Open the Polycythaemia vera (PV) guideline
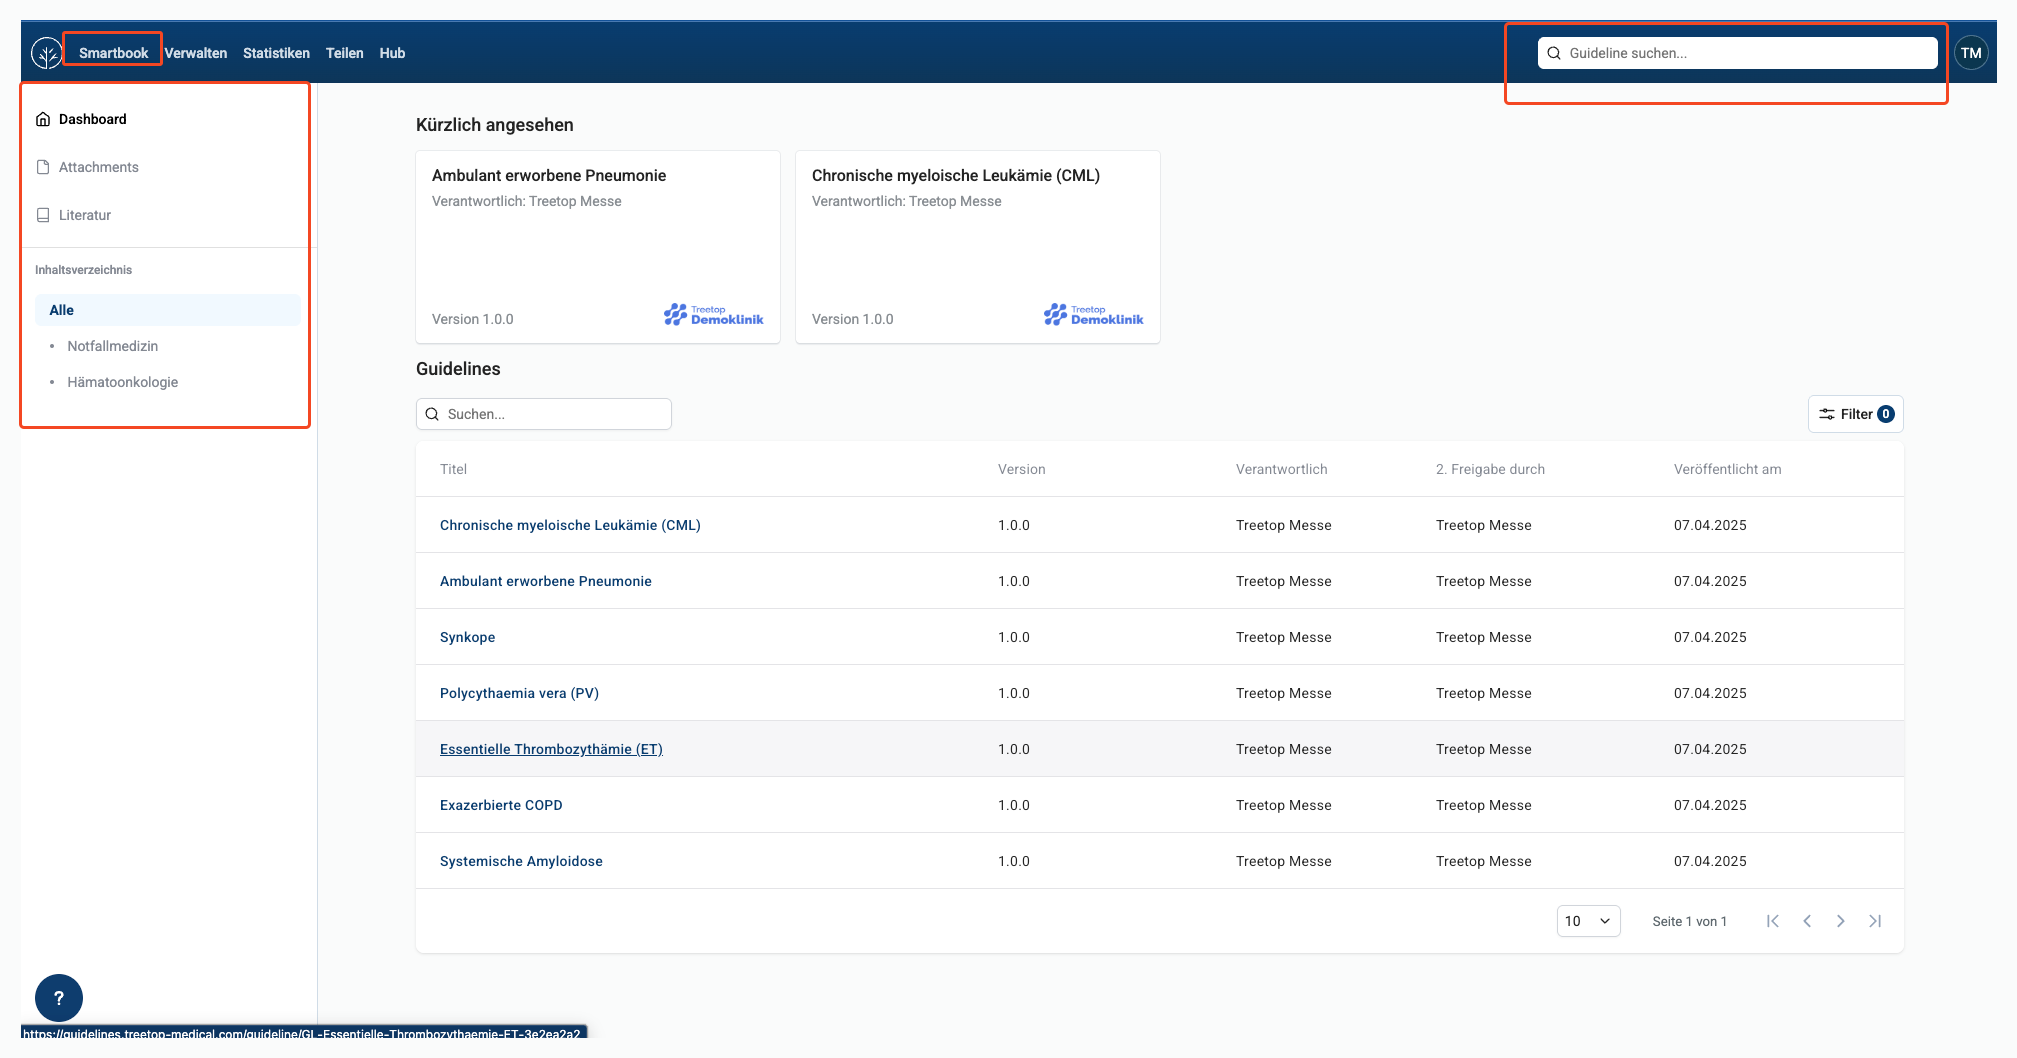The width and height of the screenshot is (2017, 1058). click(519, 693)
